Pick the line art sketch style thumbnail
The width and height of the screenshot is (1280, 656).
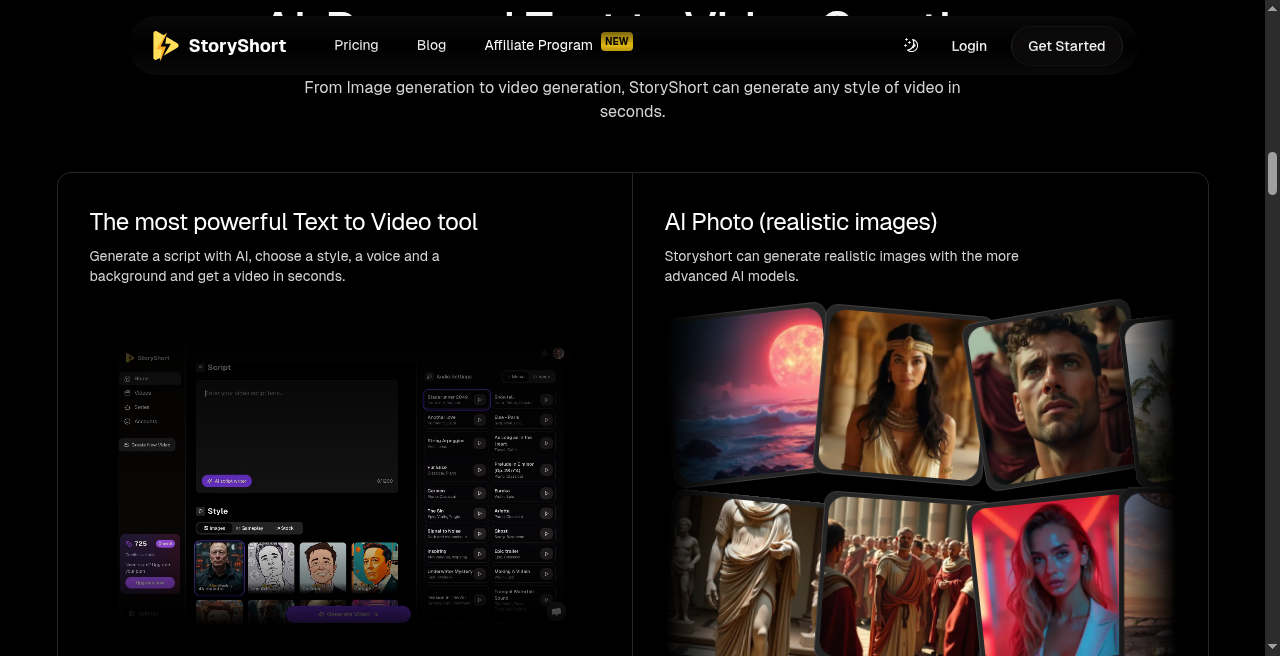point(271,567)
